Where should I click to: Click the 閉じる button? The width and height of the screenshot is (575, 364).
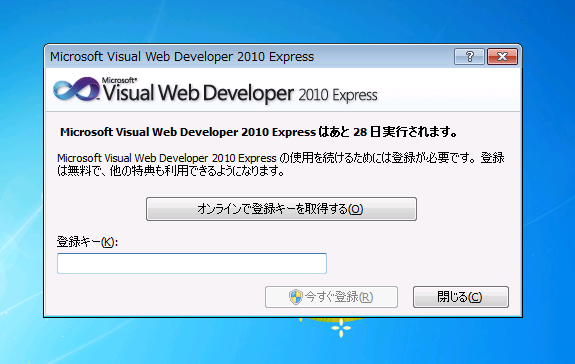[461, 297]
